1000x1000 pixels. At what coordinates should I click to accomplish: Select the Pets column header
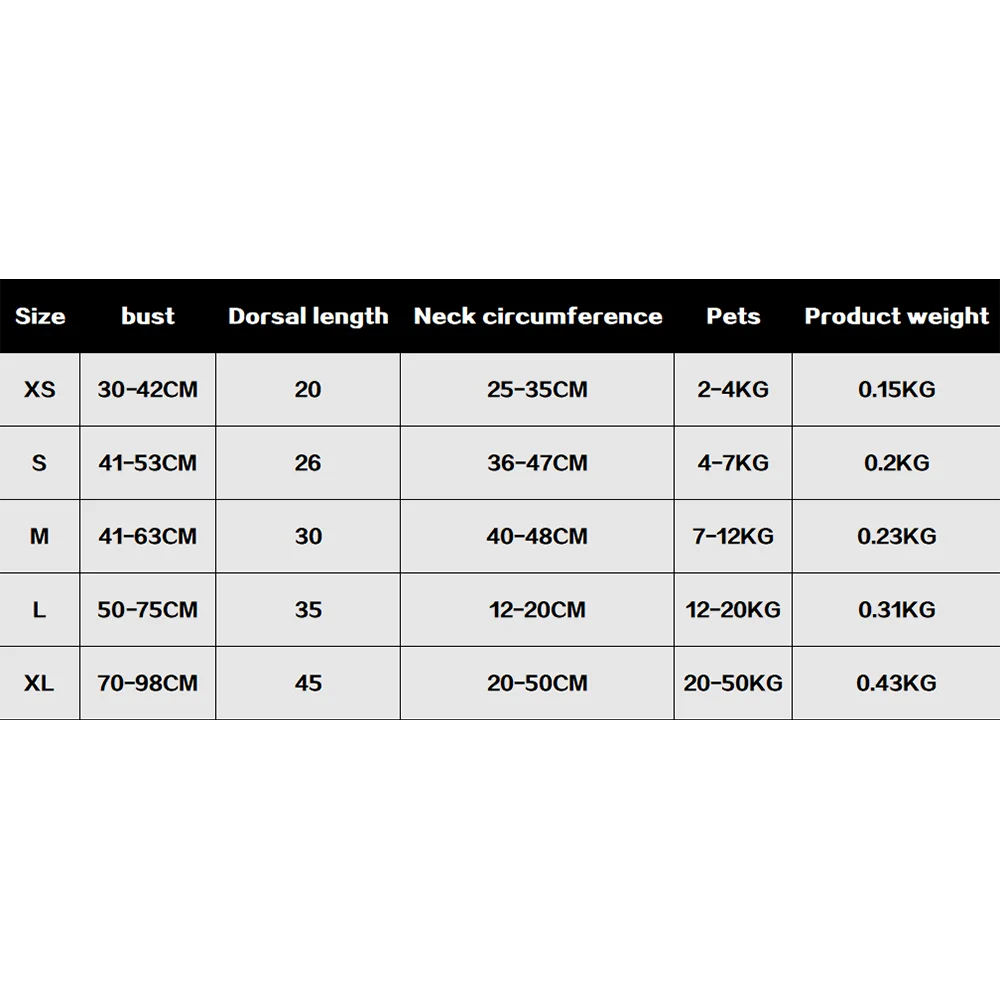[x=733, y=317]
